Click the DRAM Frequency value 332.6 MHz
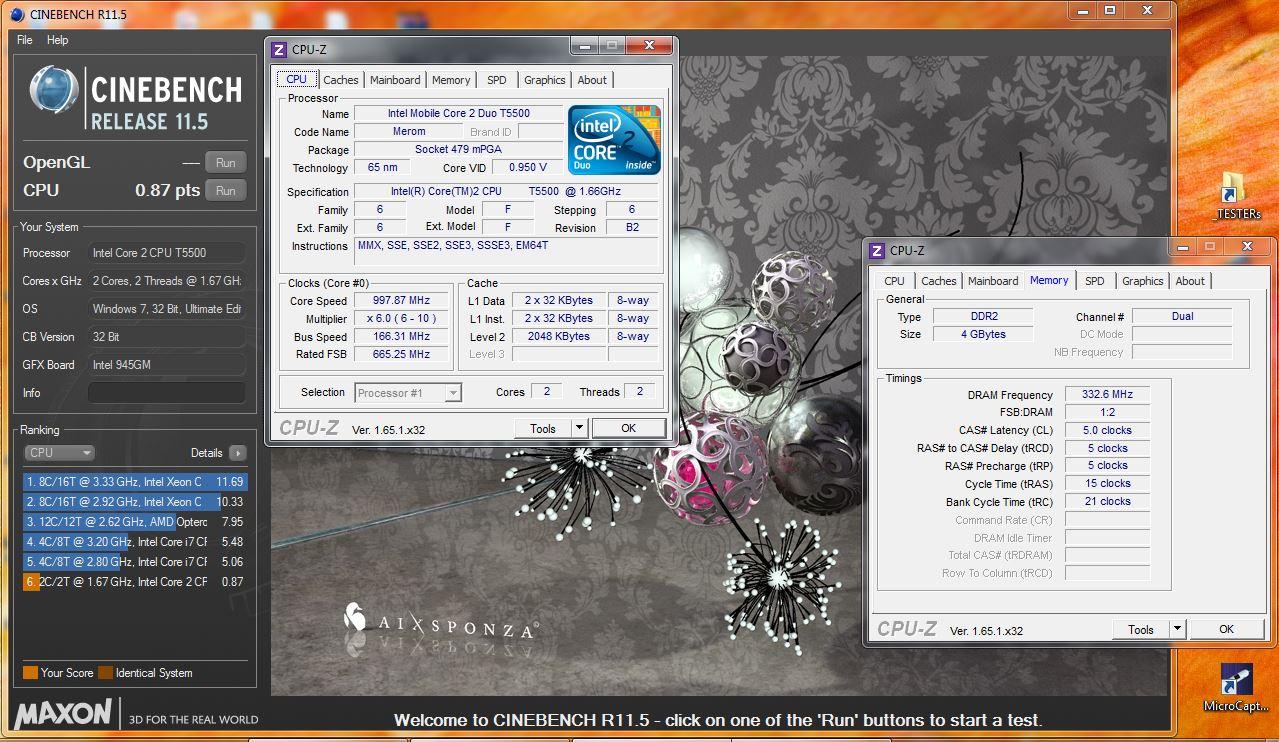 pyautogui.click(x=1107, y=394)
